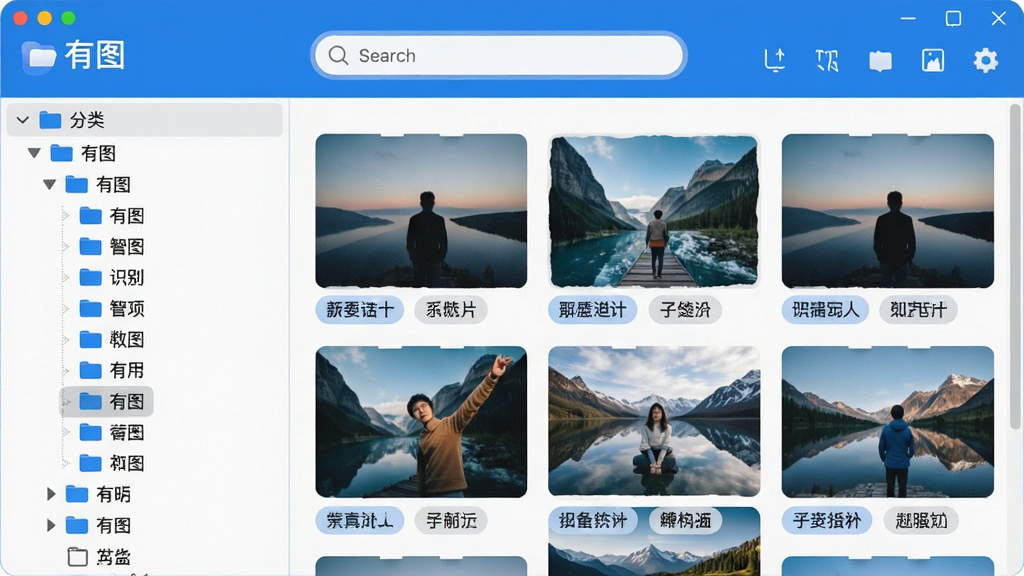Click the folder icon beside 教图
The height and width of the screenshot is (576, 1024).
coord(91,339)
